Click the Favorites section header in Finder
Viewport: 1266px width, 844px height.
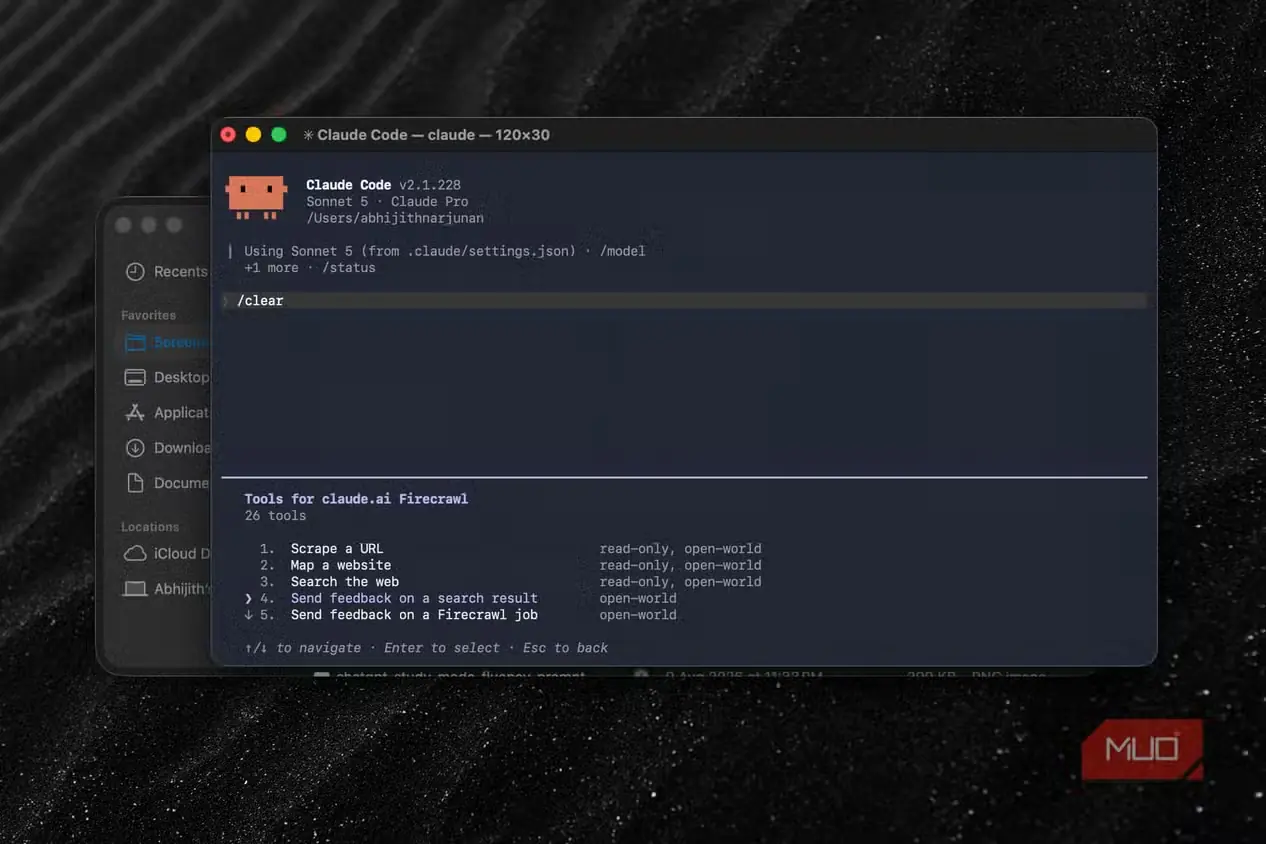click(148, 315)
